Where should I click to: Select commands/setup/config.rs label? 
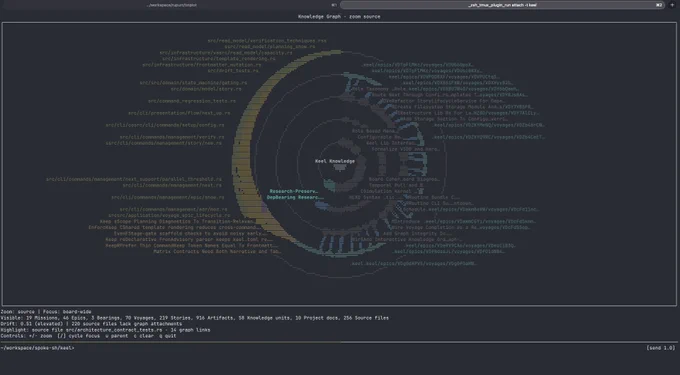(165, 125)
